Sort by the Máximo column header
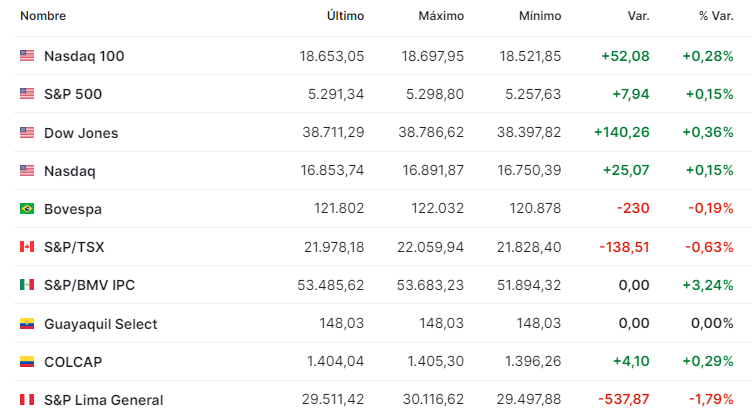The image size is (752, 410). (441, 16)
